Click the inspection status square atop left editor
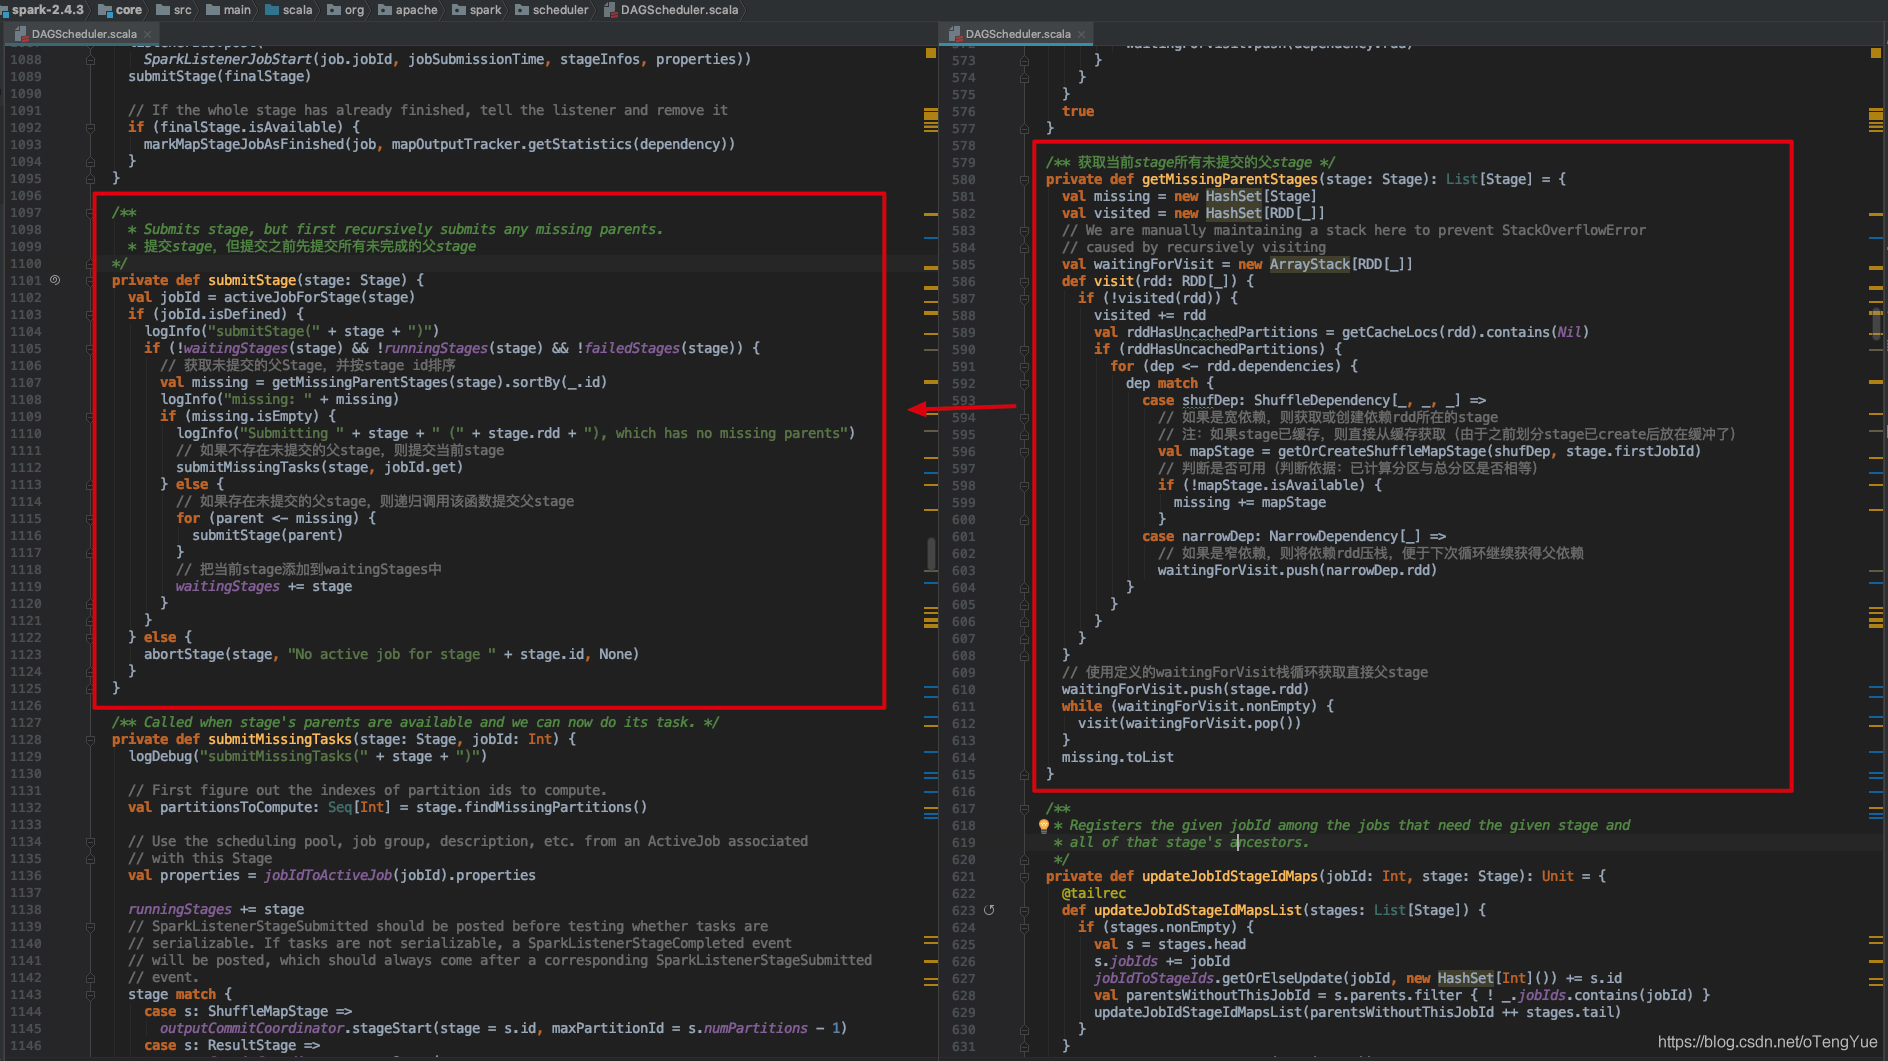 pyautogui.click(x=931, y=53)
